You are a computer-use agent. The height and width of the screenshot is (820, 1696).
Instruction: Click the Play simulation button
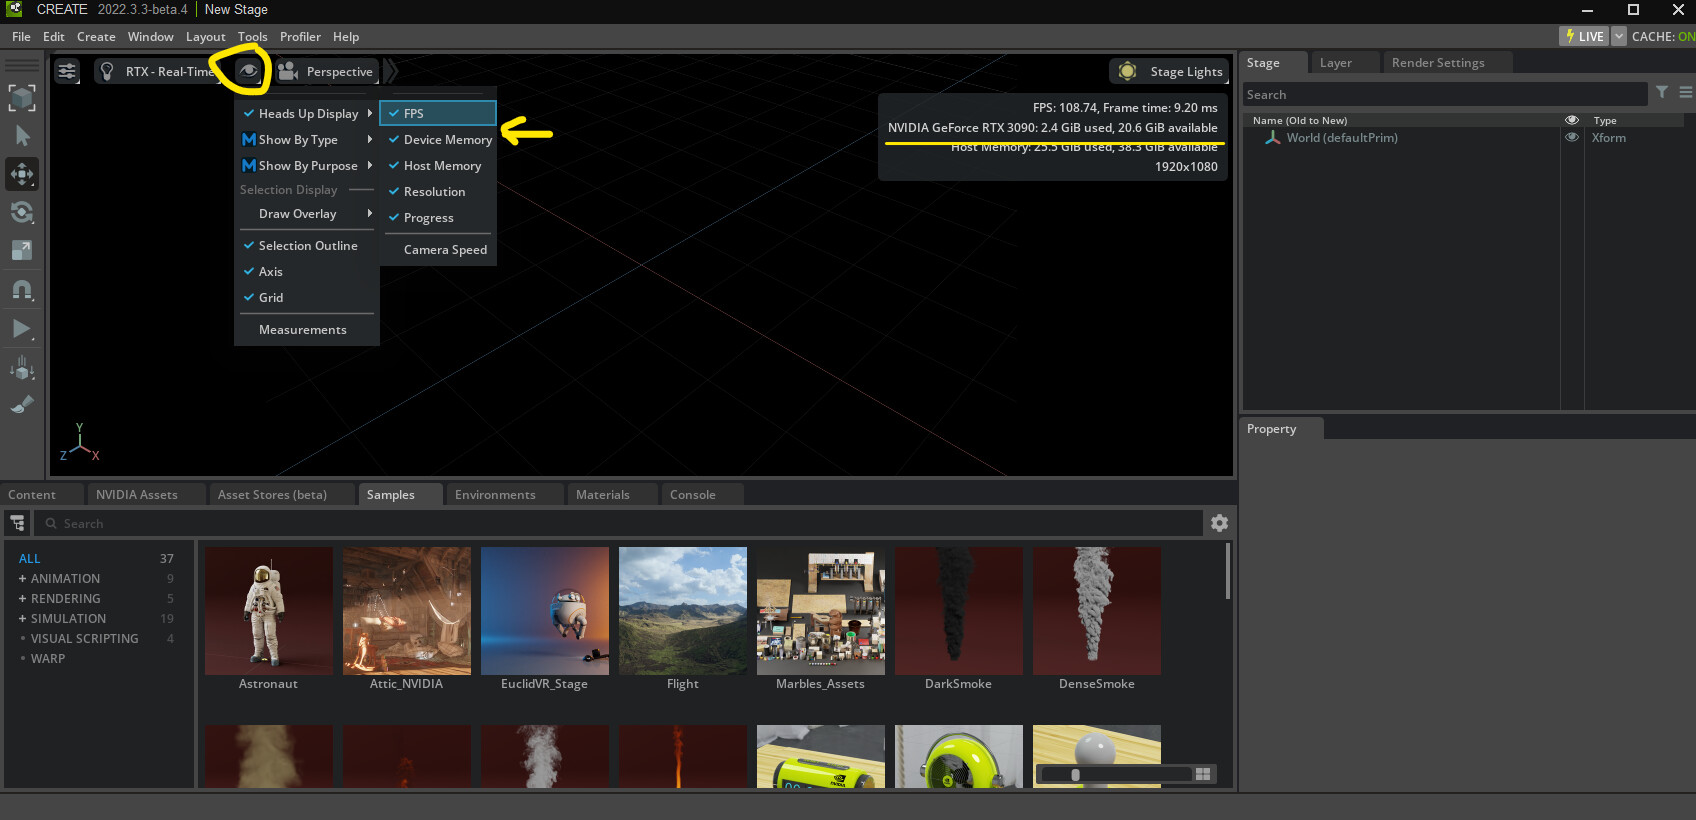[22, 328]
